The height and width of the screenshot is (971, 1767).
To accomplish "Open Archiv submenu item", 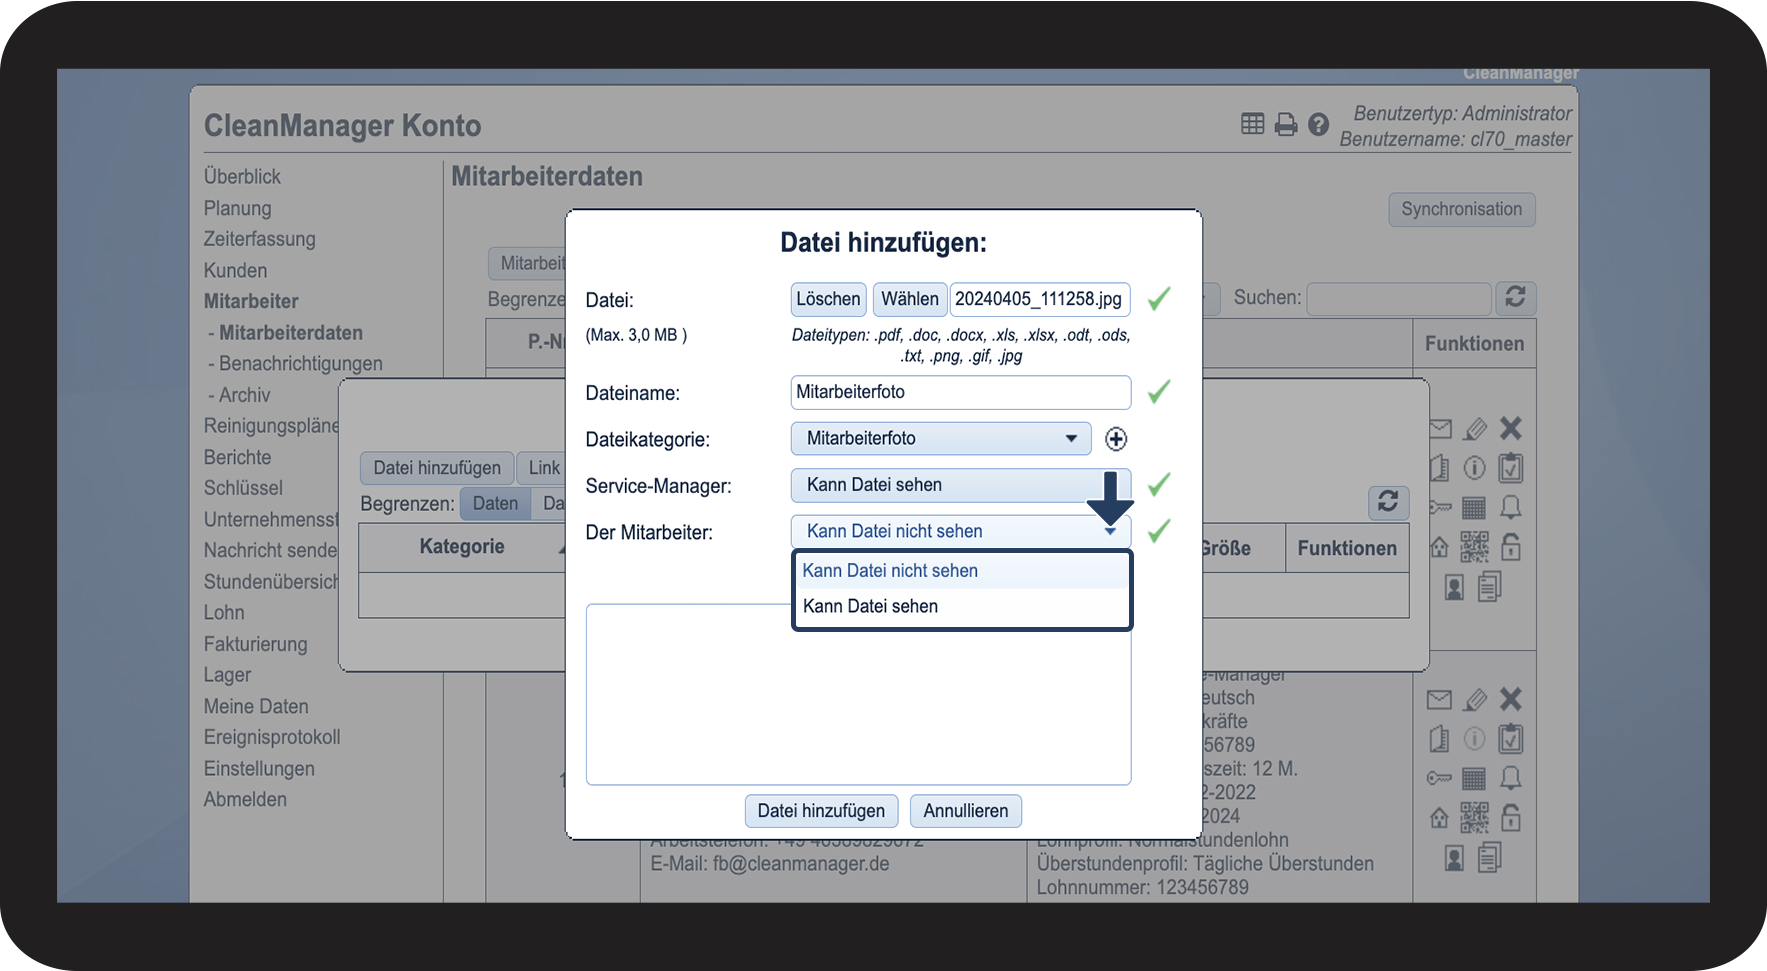I will 239,395.
